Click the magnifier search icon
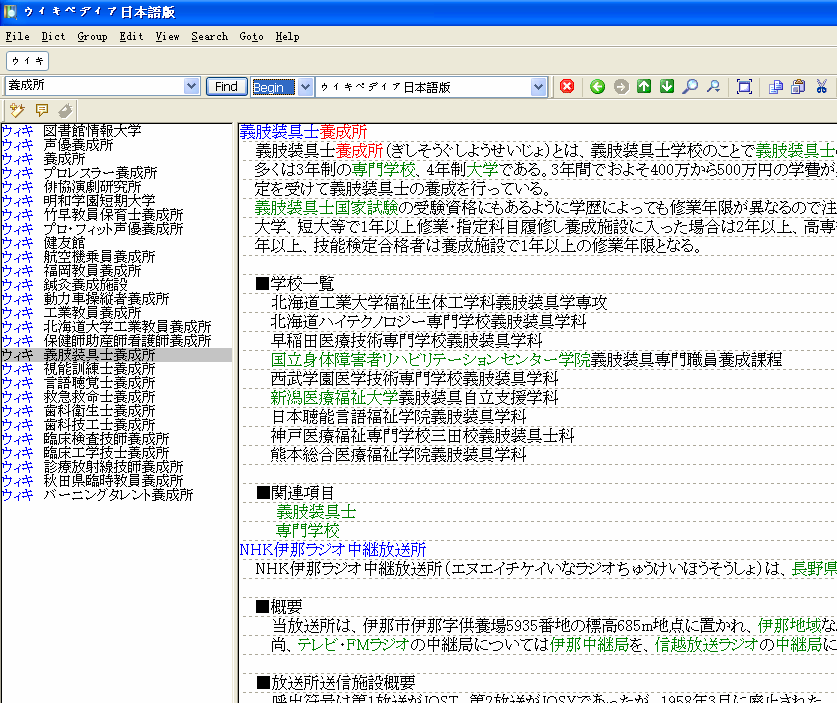 (x=690, y=87)
